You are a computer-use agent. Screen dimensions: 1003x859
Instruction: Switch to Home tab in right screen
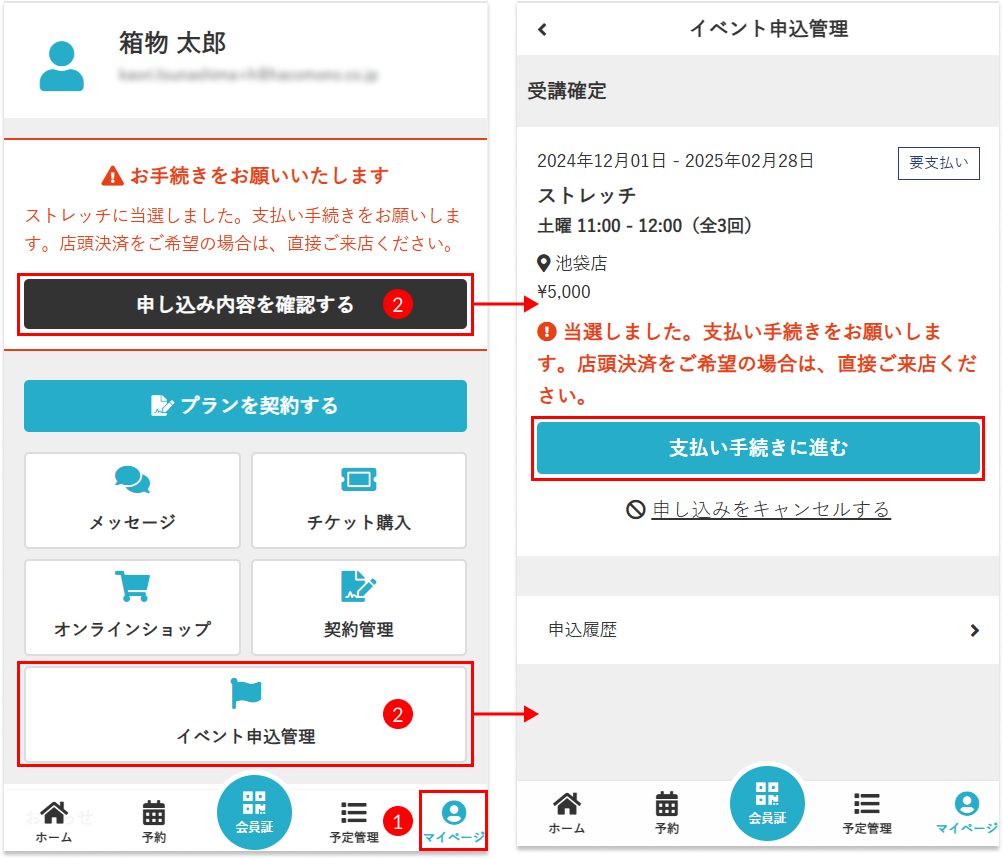point(566,812)
